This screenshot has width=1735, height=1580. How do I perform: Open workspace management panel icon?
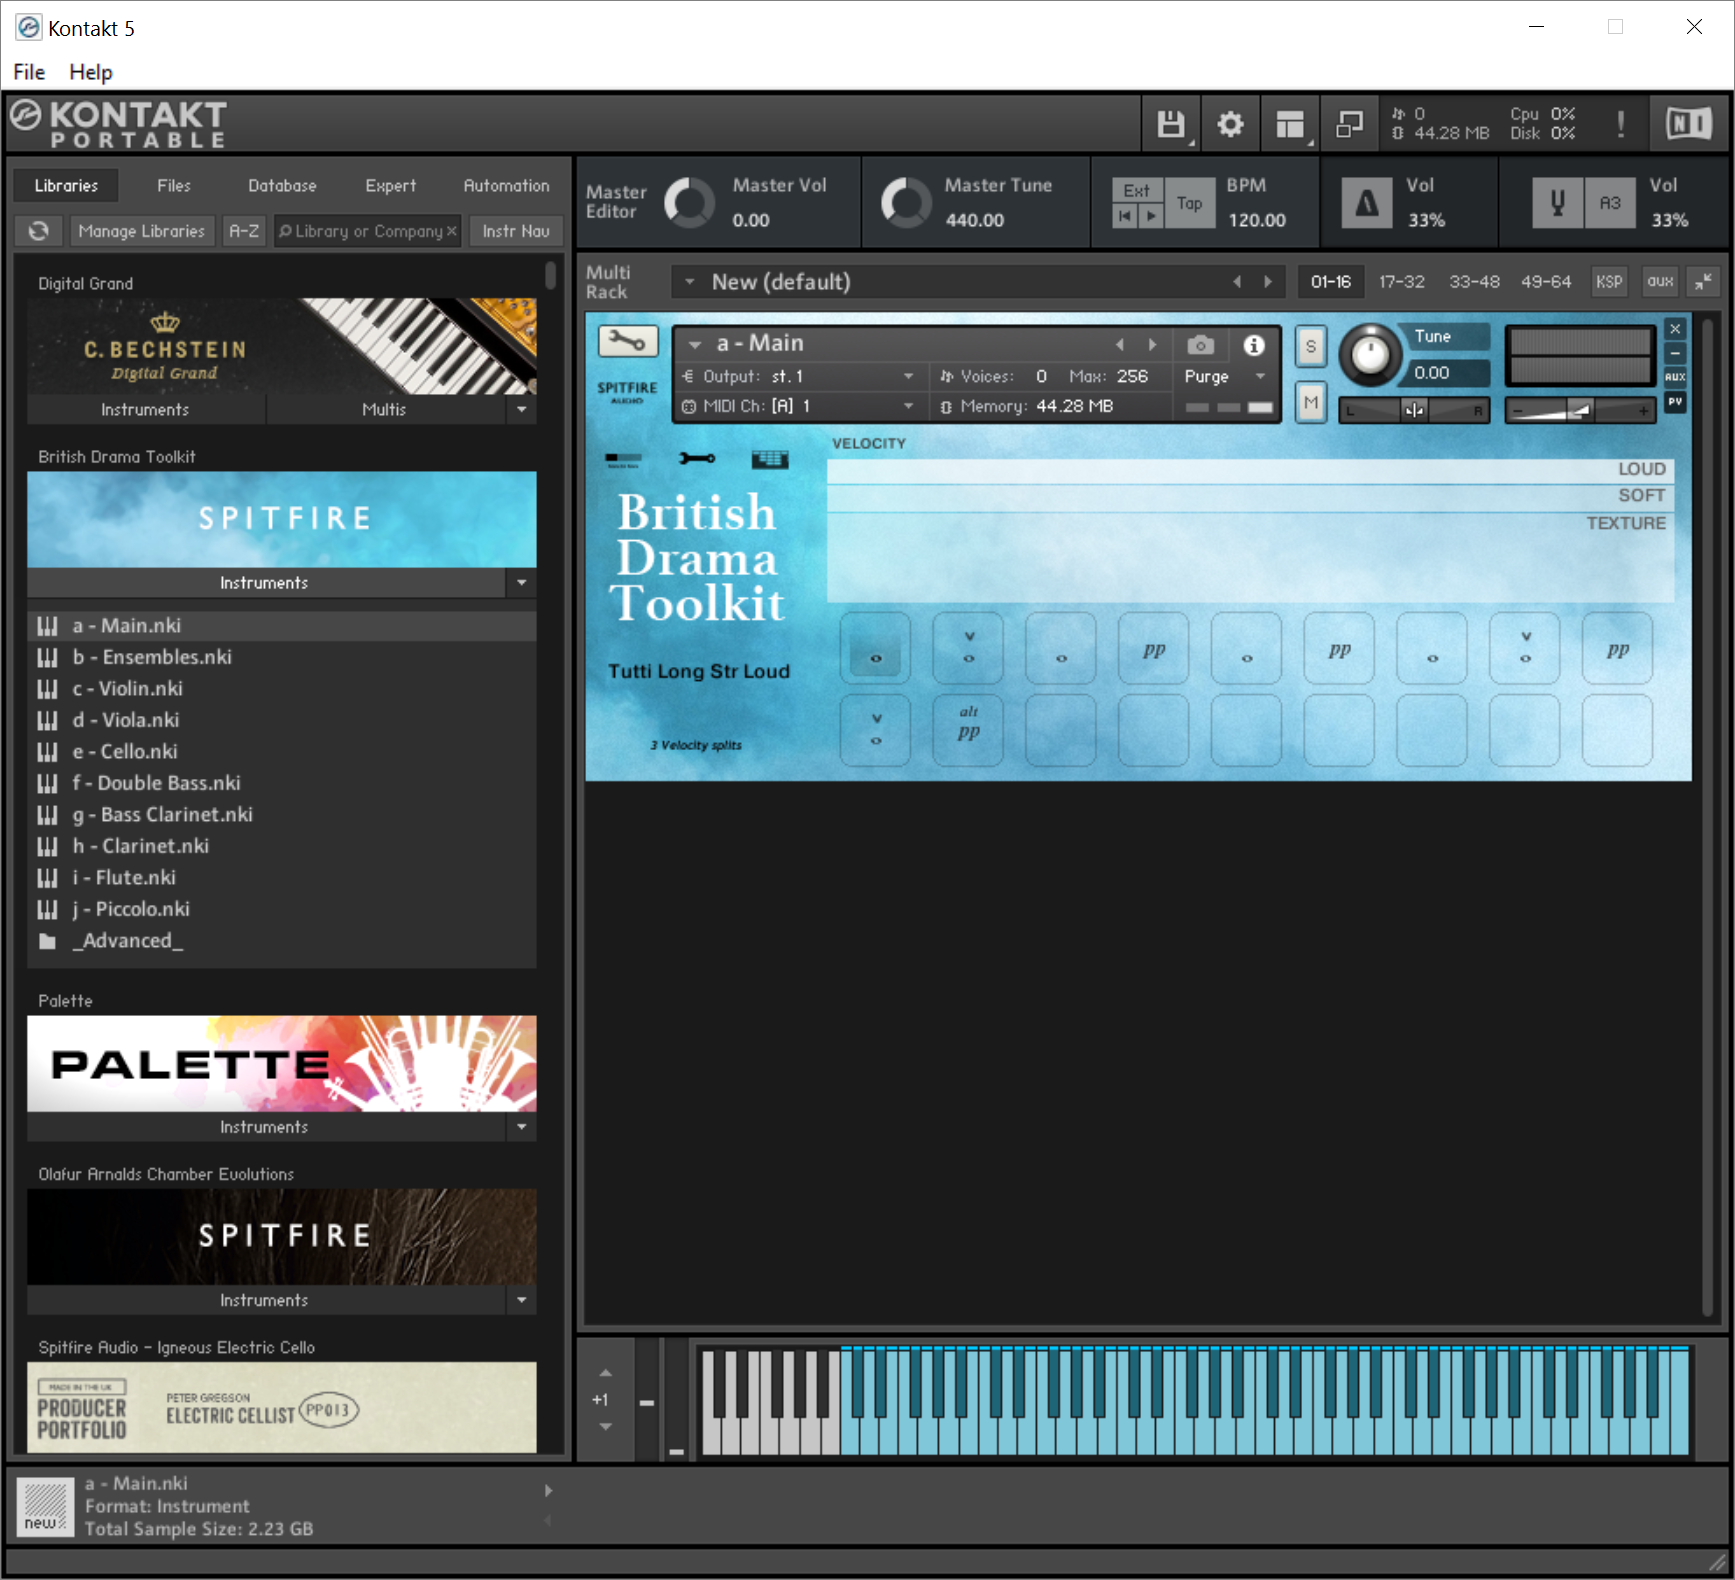tap(1290, 124)
